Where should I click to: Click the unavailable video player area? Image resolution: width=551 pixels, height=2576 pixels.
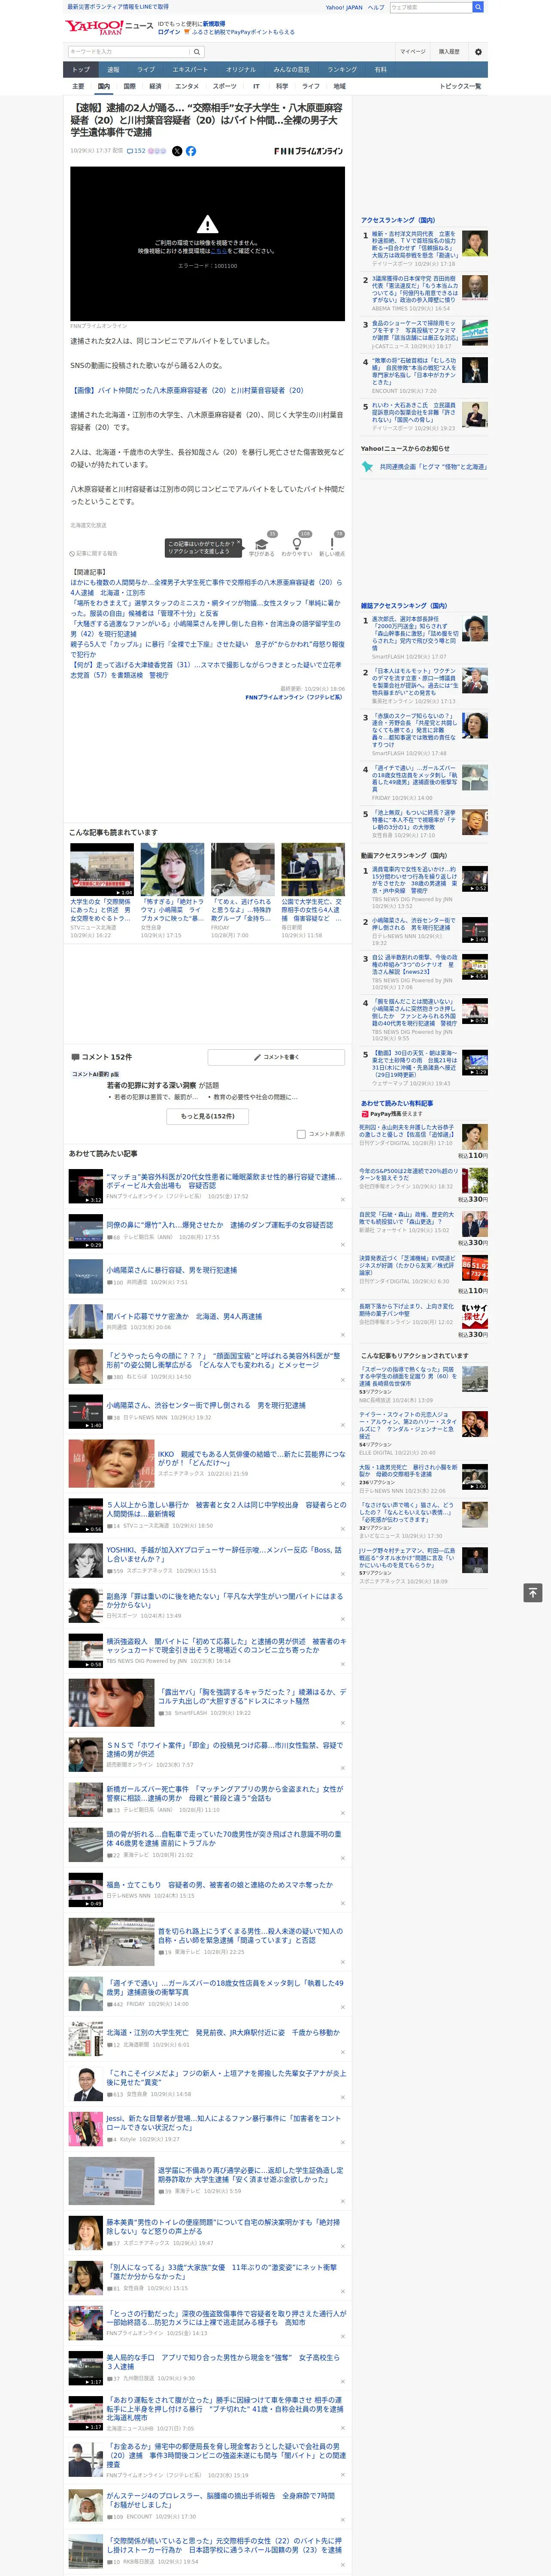[207, 243]
